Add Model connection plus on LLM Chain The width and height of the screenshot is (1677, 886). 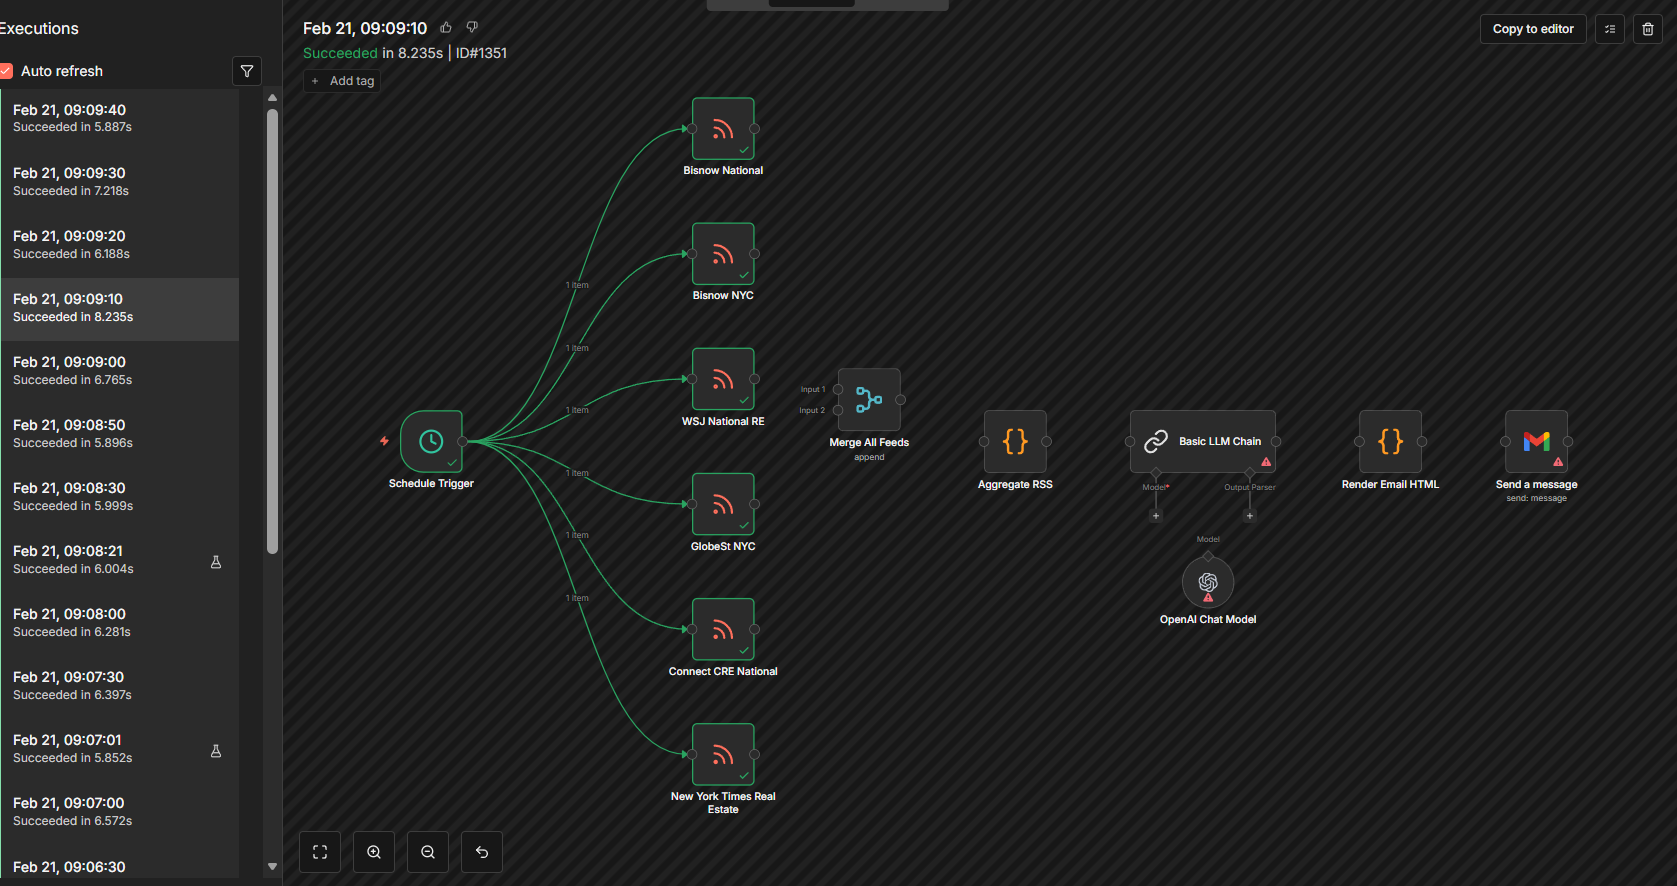[1156, 516]
